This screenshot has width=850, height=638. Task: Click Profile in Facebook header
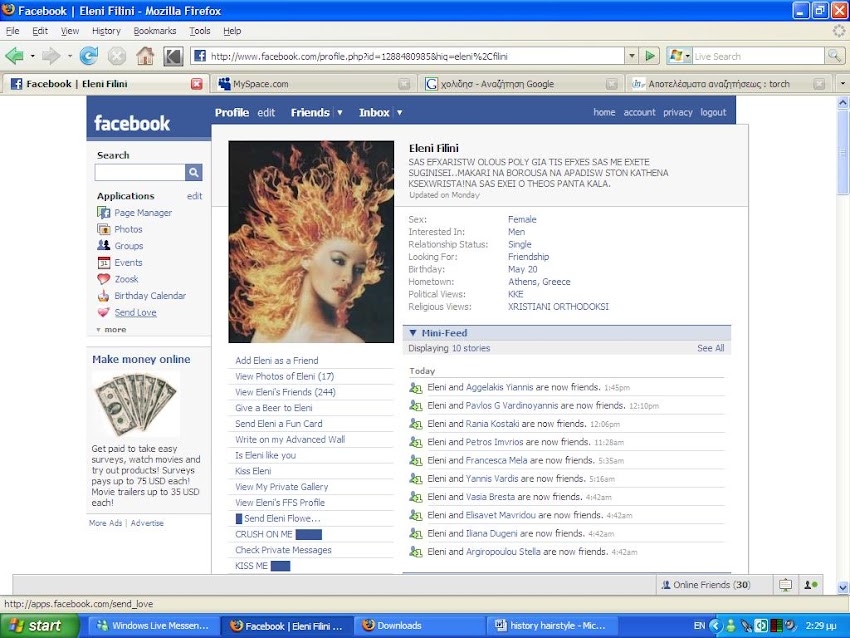pyautogui.click(x=231, y=113)
